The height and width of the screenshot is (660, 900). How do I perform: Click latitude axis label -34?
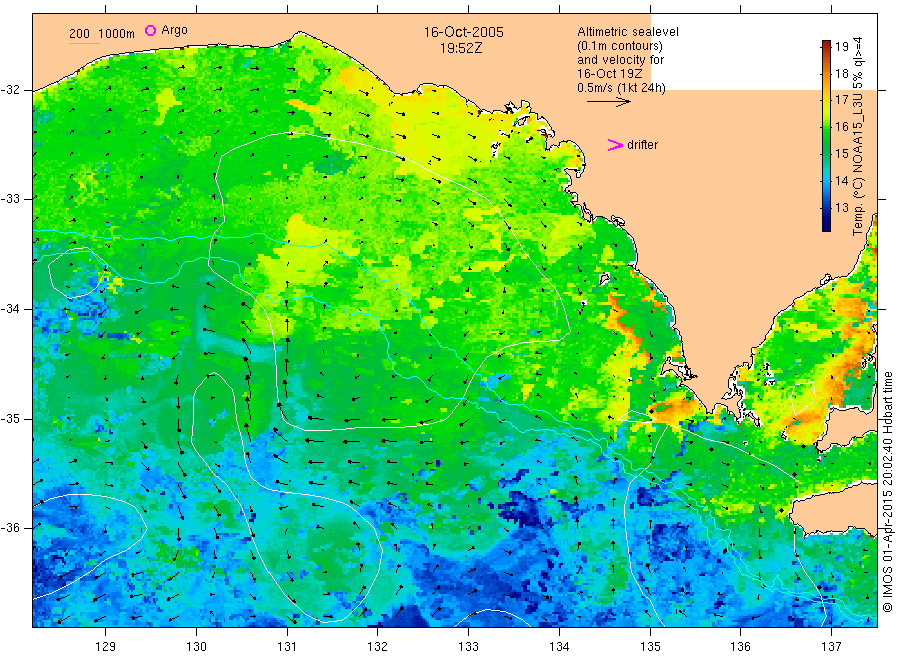pos(10,309)
